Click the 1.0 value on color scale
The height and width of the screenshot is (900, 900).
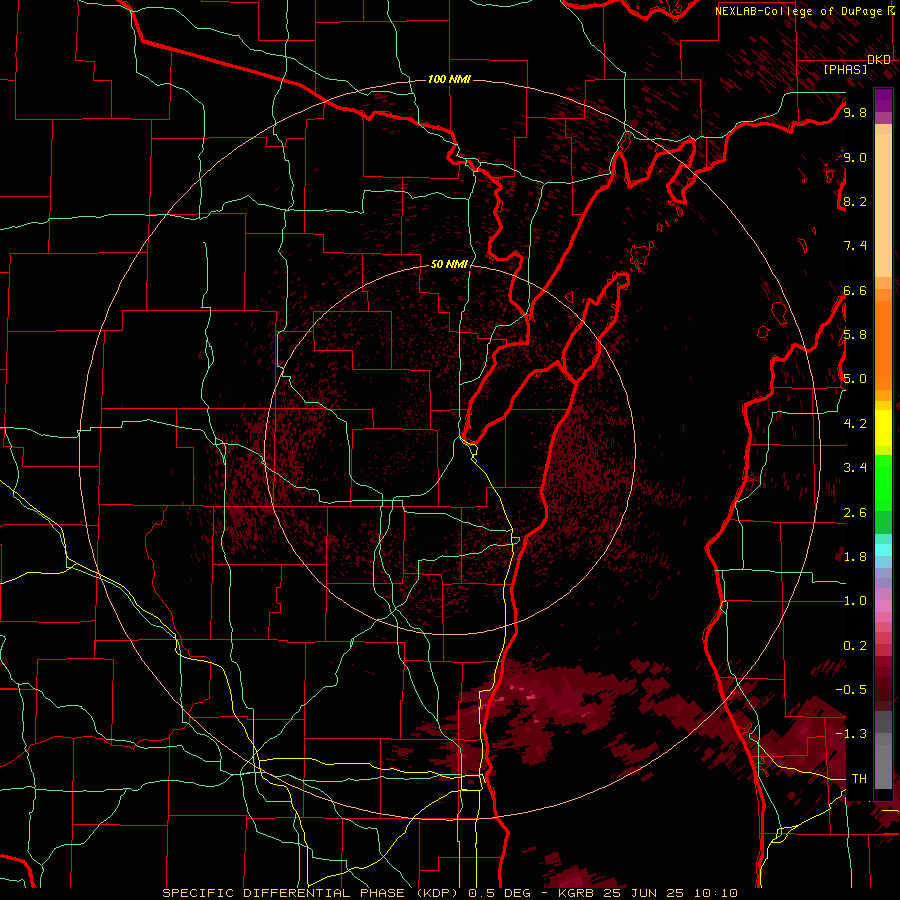tap(855, 601)
